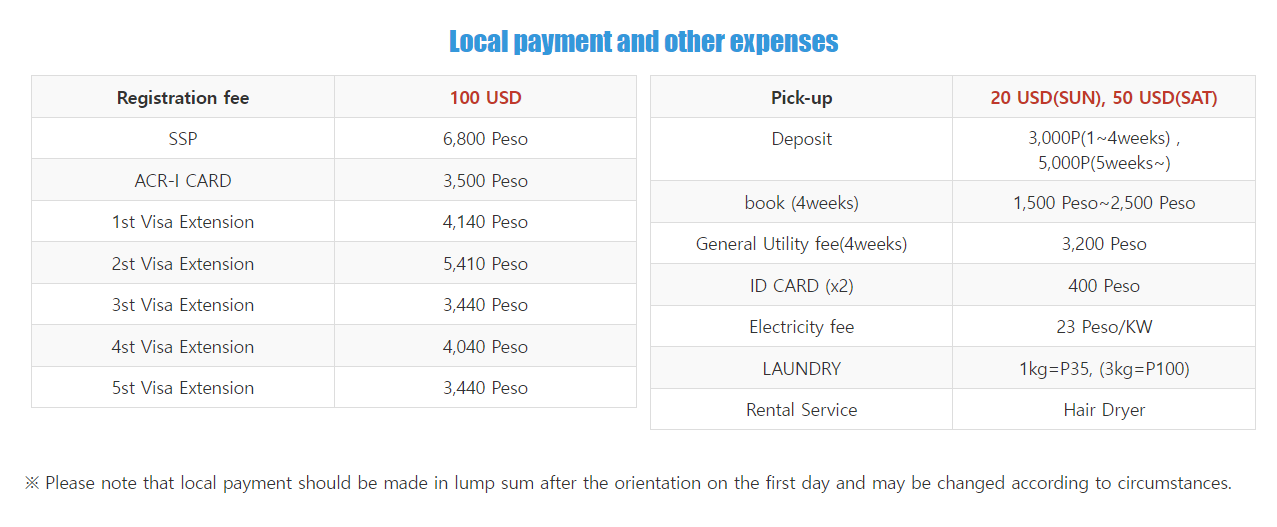Click the 23 Peso/KW electricity rate
The width and height of the screenshot is (1277, 527).
(1104, 327)
